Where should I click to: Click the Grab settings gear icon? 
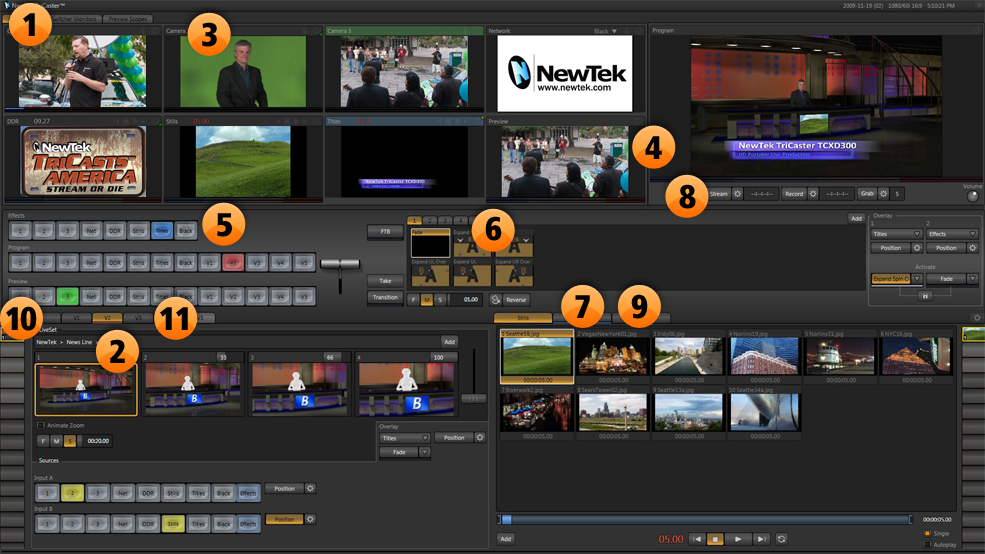(883, 194)
